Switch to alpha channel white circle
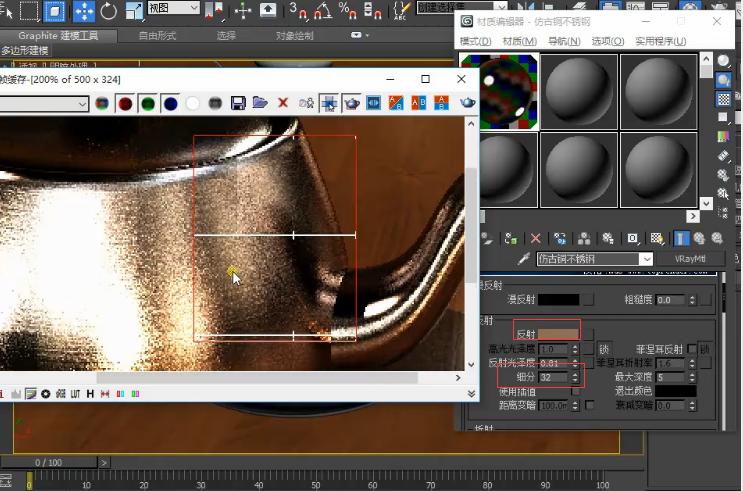Image resolution: width=743 pixels, height=491 pixels. click(192, 103)
